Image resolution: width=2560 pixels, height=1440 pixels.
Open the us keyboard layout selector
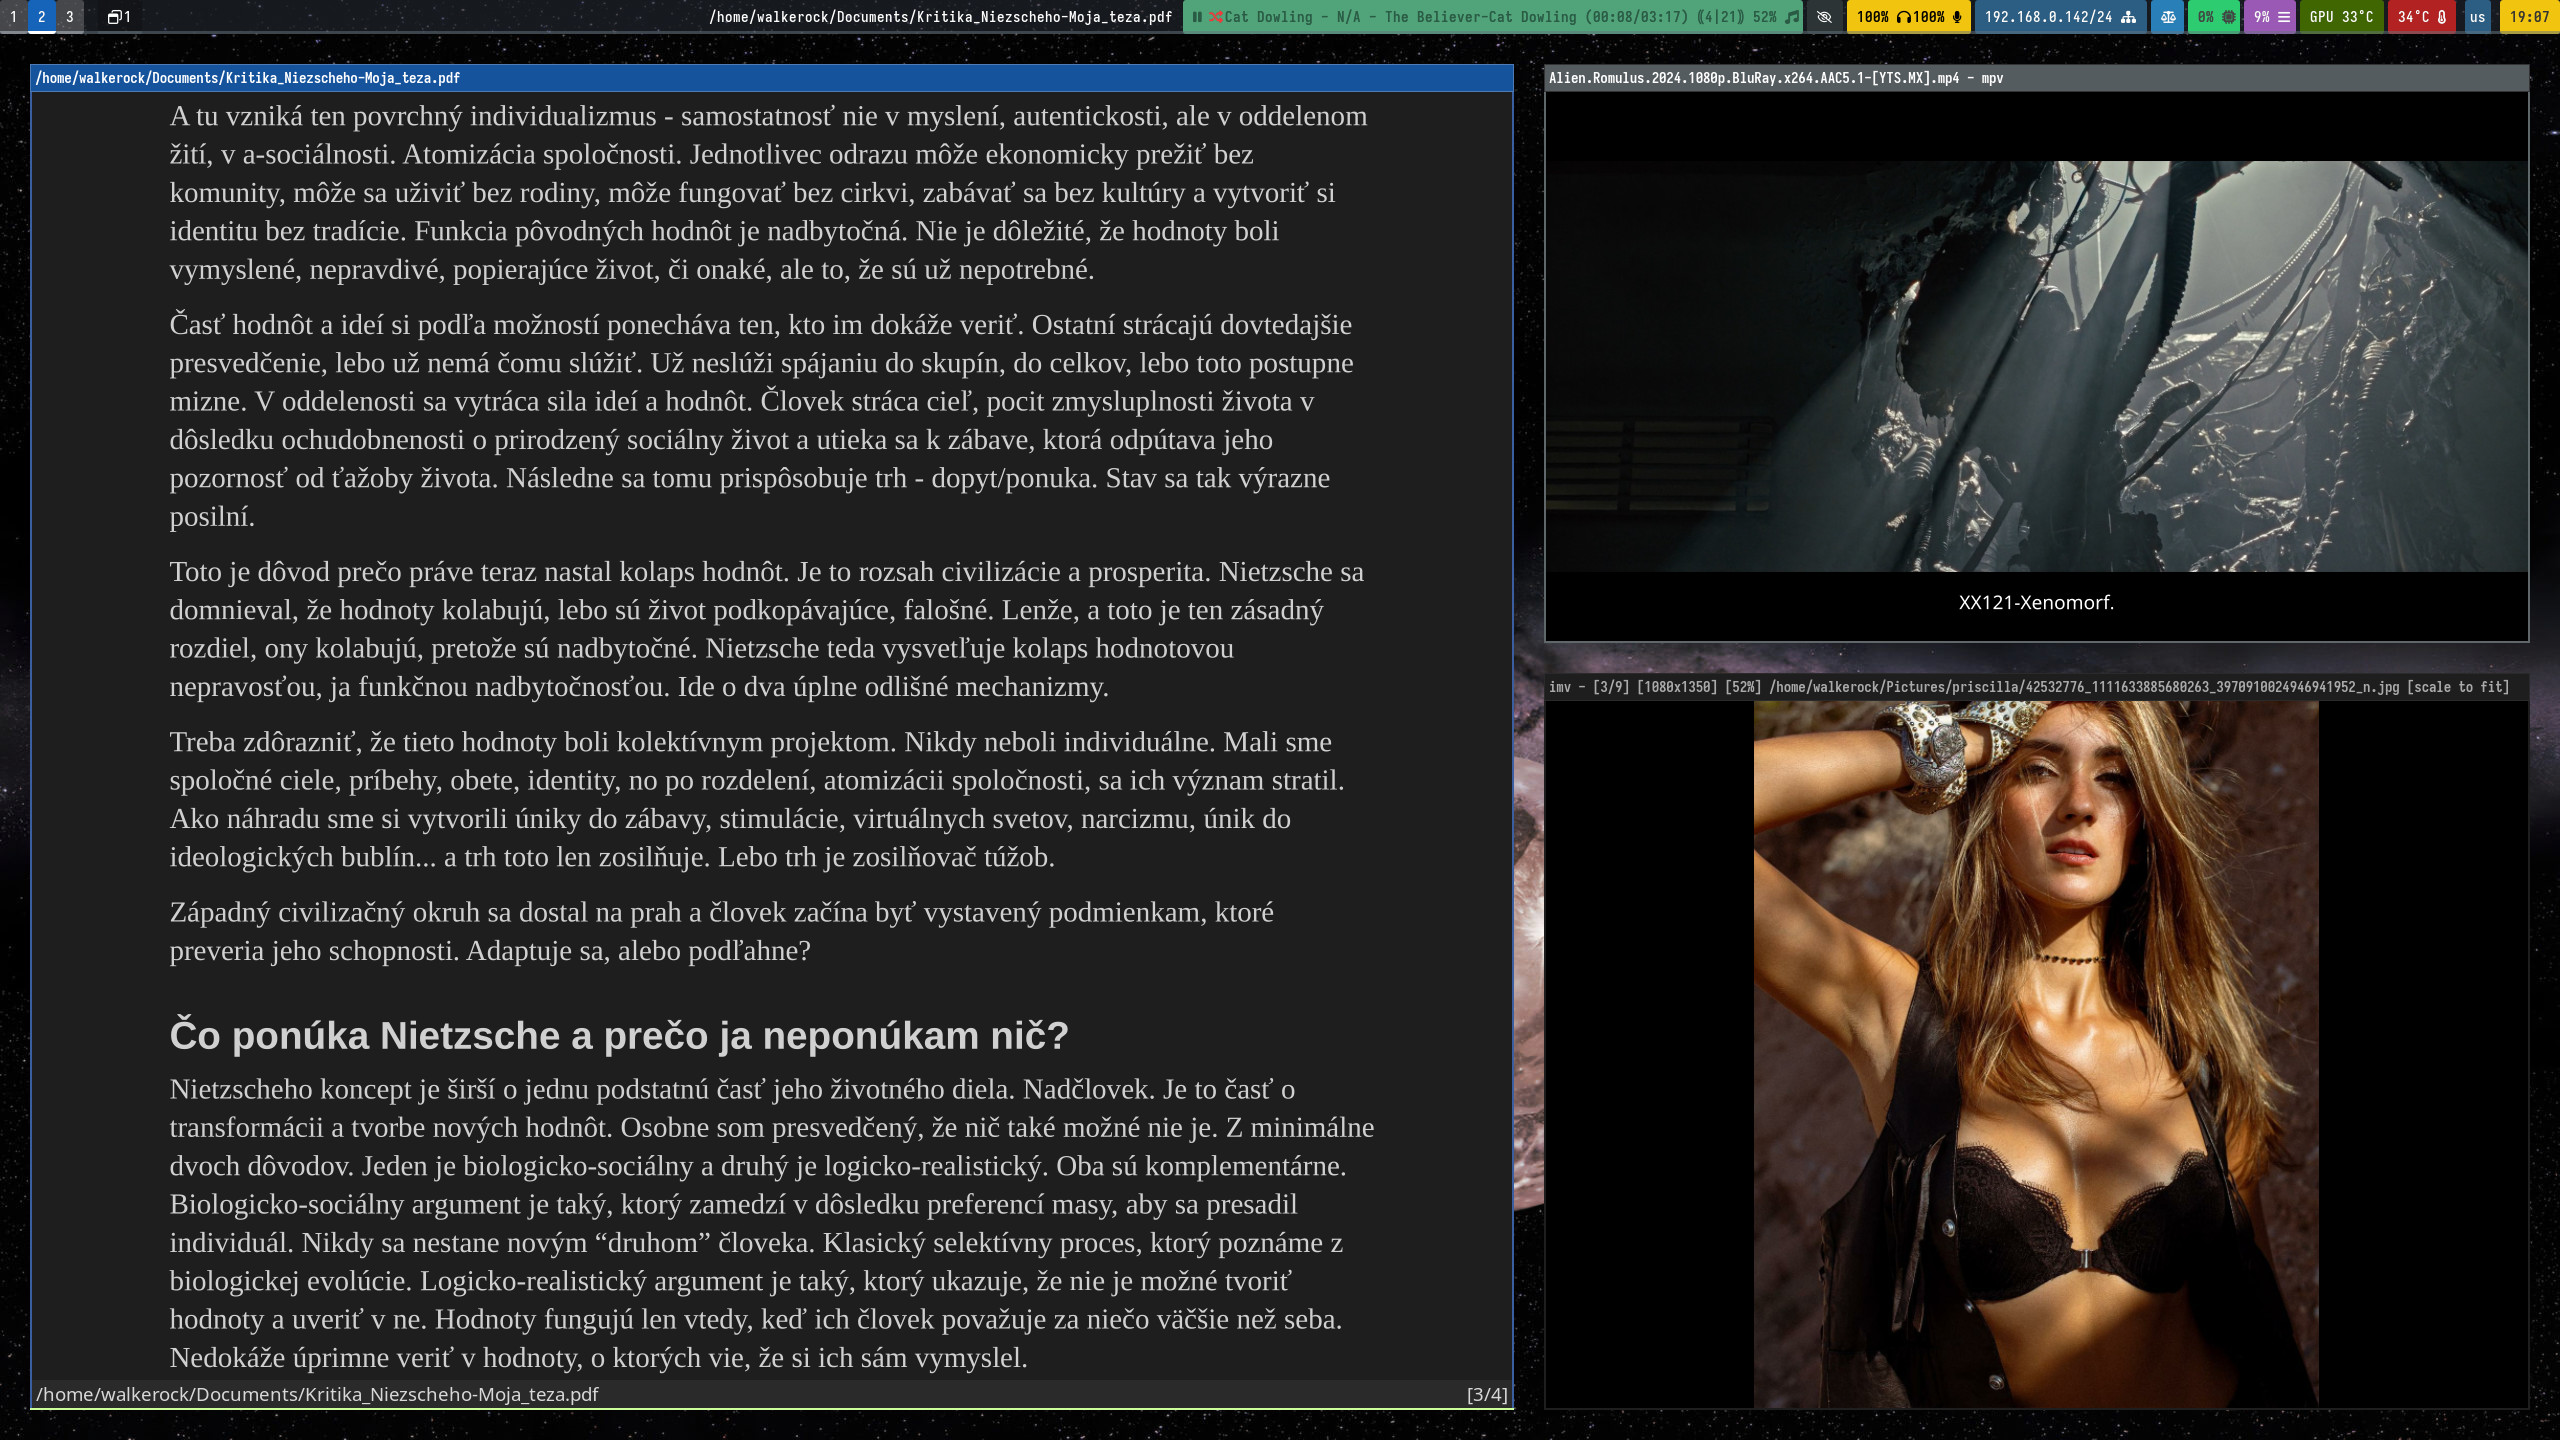[2477, 17]
